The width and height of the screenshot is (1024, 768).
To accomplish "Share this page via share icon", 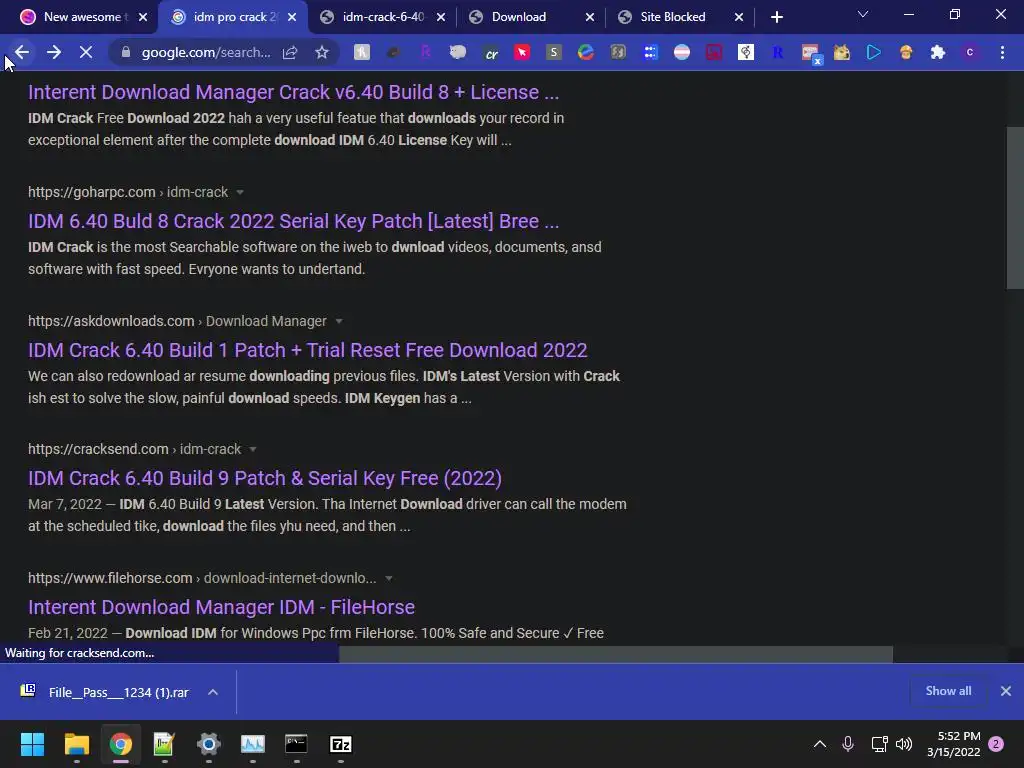I will point(290,52).
